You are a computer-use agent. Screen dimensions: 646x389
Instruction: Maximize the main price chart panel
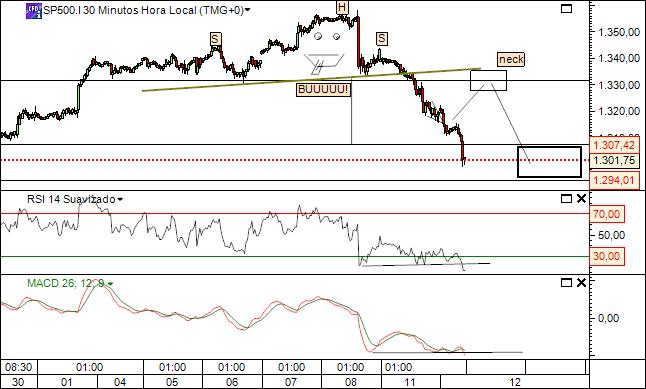(566, 8)
